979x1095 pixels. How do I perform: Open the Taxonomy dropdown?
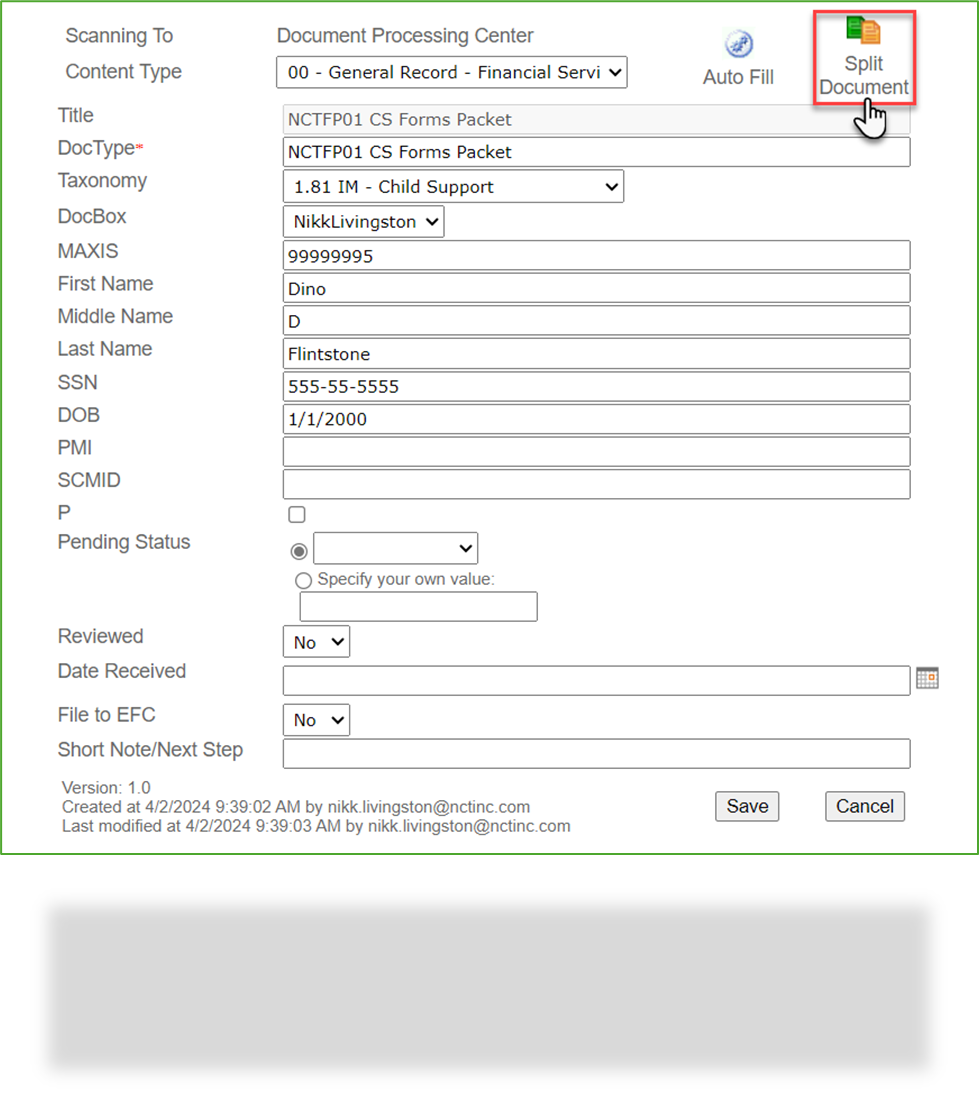(453, 186)
